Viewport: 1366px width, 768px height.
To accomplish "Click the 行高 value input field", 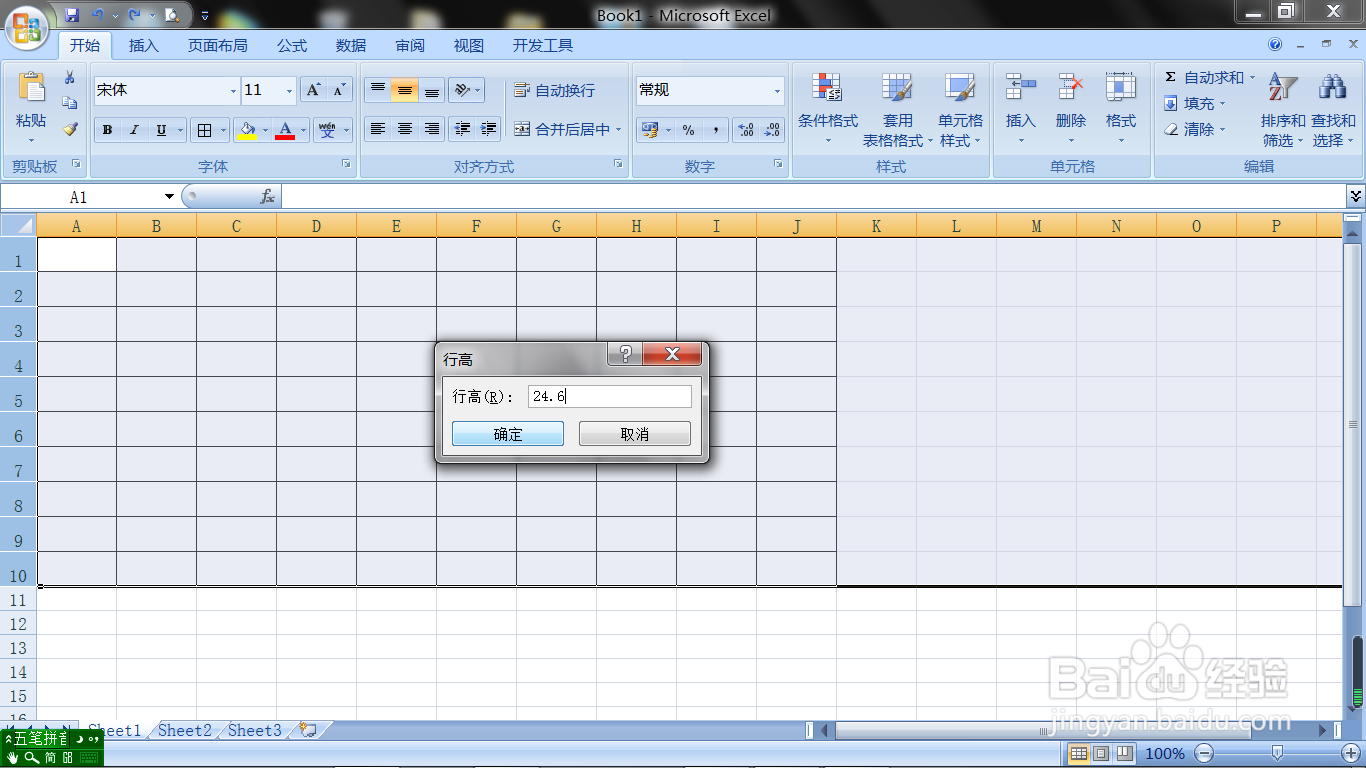I will 609,397.
